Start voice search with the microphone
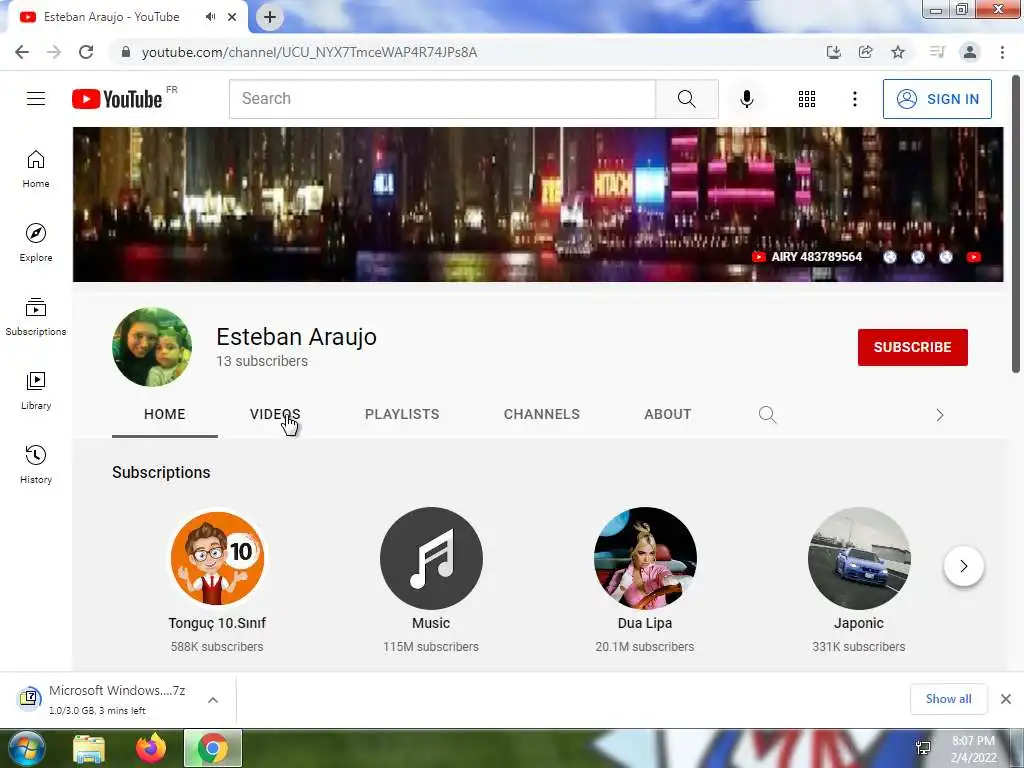This screenshot has height=768, width=1024. point(747,99)
